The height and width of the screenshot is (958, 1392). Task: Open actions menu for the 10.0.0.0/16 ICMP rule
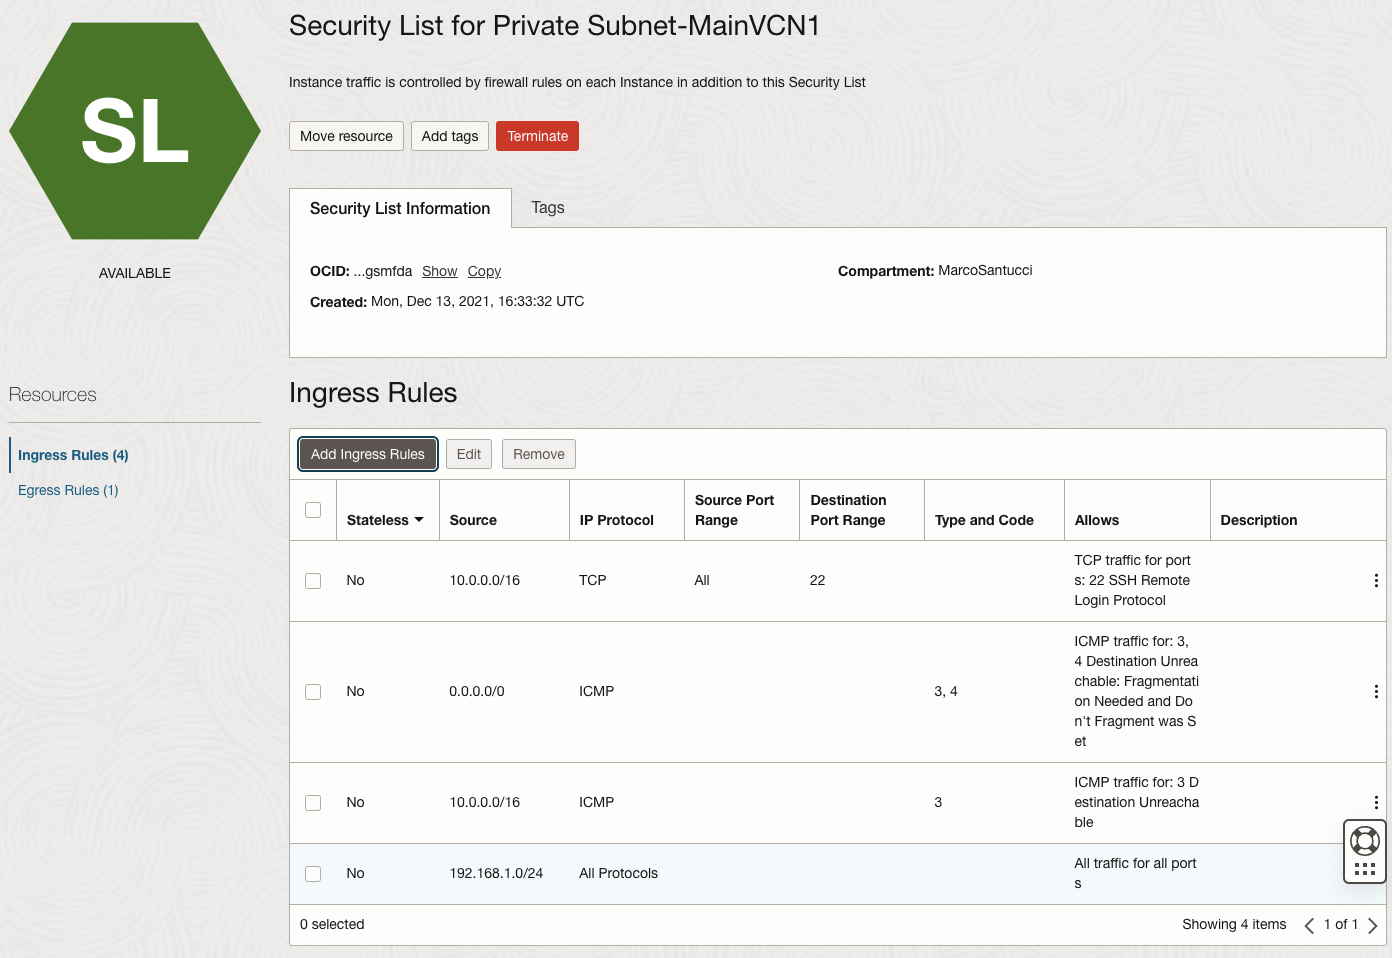[1376, 802]
